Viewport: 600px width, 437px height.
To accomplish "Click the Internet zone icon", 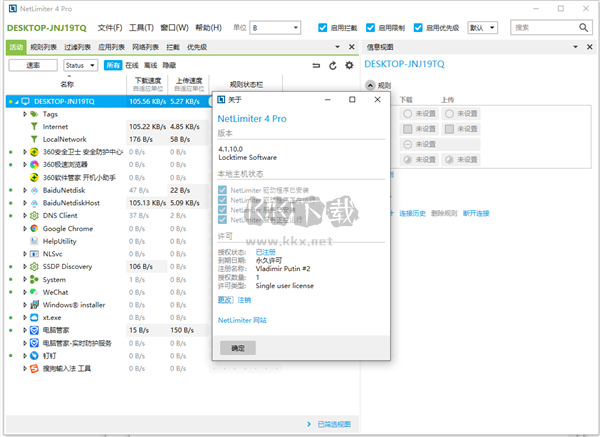I will click(x=34, y=127).
